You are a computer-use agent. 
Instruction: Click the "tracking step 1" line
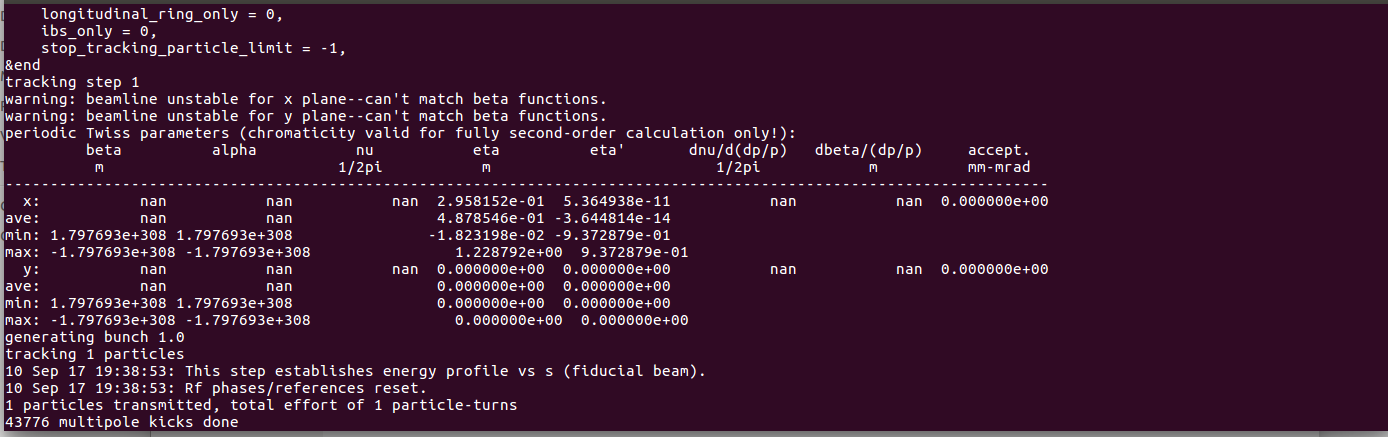tap(72, 82)
